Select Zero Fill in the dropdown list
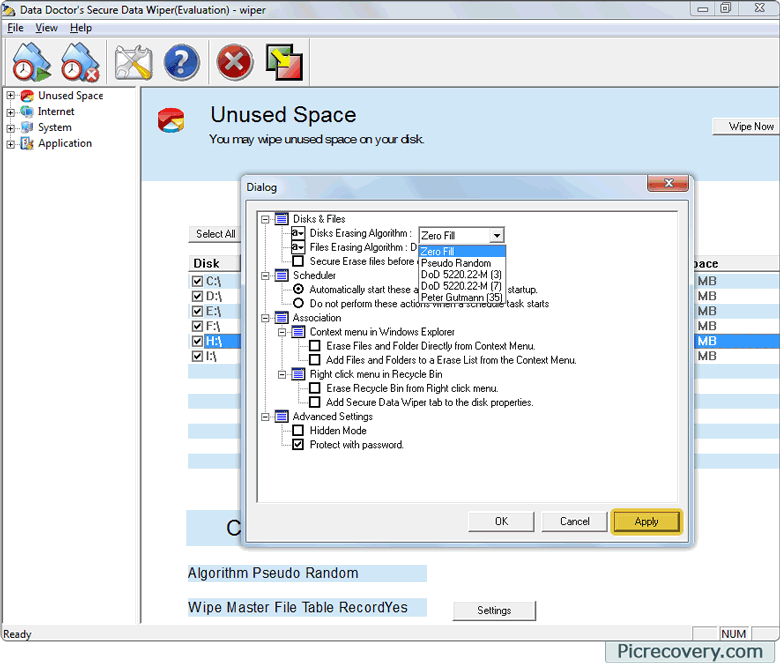Viewport: 780px width, 663px height. tap(462, 251)
